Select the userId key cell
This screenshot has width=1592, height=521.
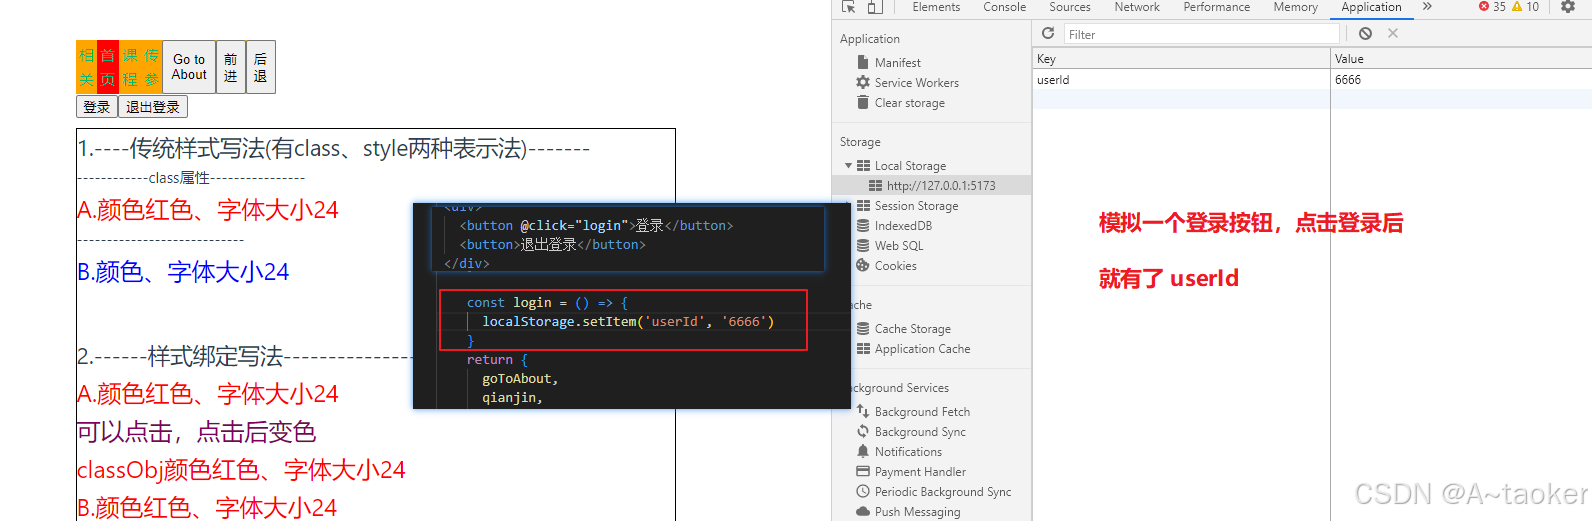1181,79
